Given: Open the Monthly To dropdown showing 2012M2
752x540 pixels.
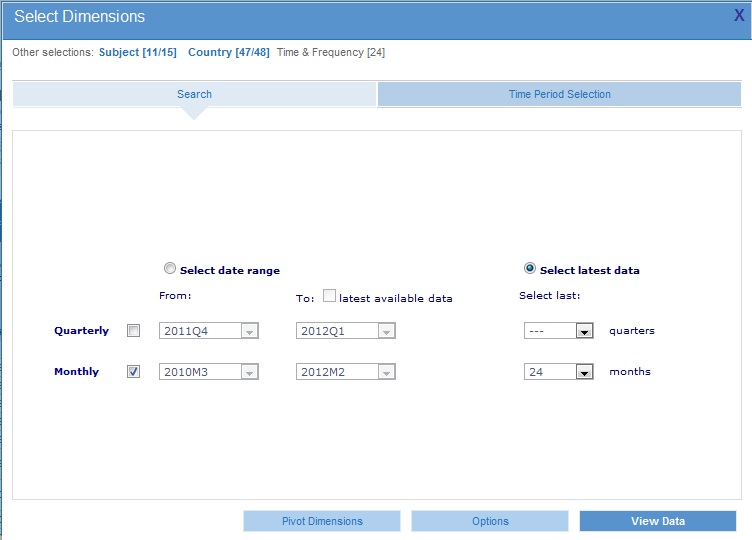Looking at the screenshot, I should 346,372.
